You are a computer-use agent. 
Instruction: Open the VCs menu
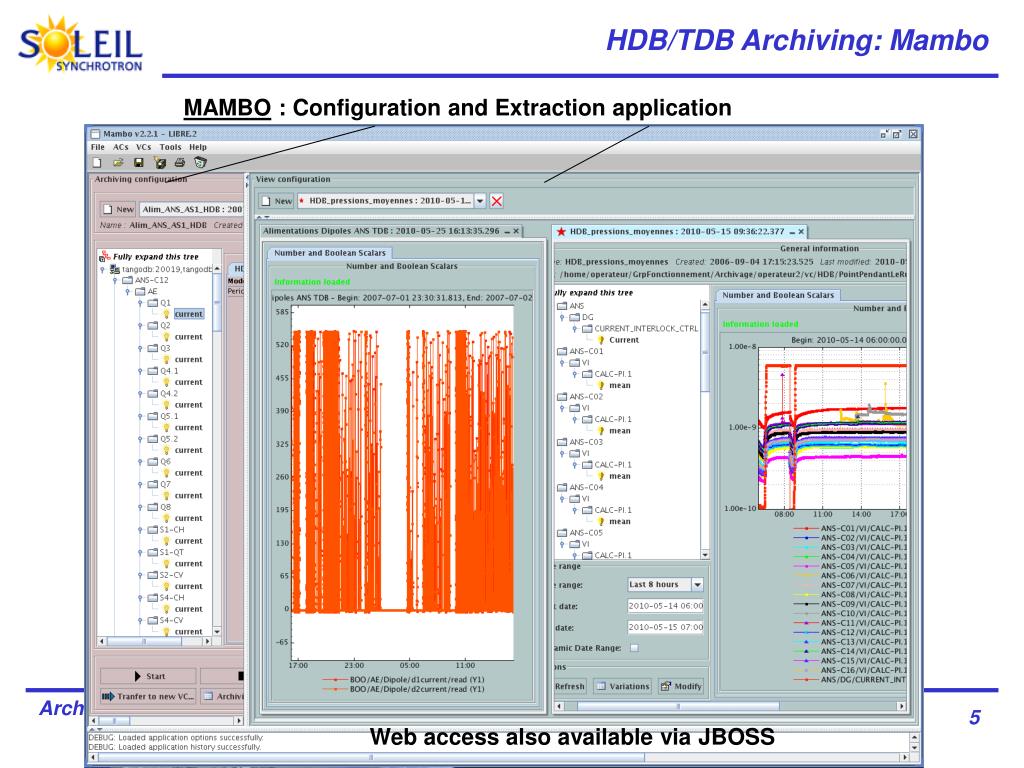[144, 148]
